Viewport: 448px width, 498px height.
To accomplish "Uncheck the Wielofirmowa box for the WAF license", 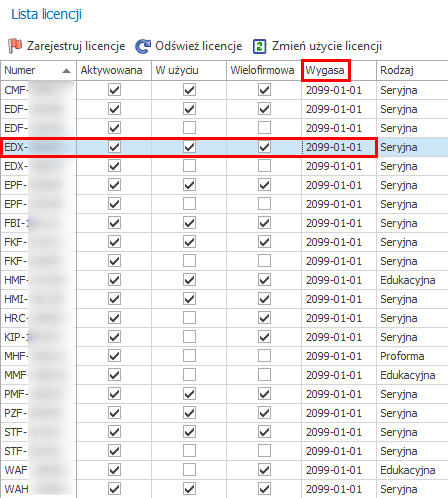I will coord(264,470).
